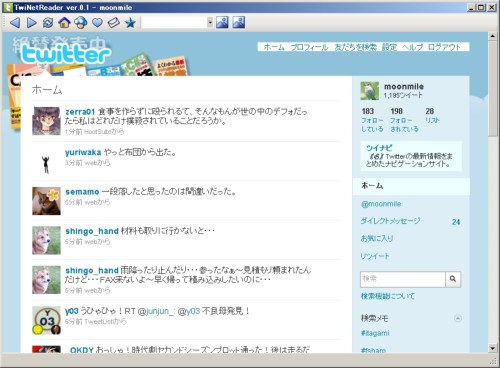
Task: Click the vertical scrollbar down arrow
Action: pyautogui.click(x=493, y=348)
